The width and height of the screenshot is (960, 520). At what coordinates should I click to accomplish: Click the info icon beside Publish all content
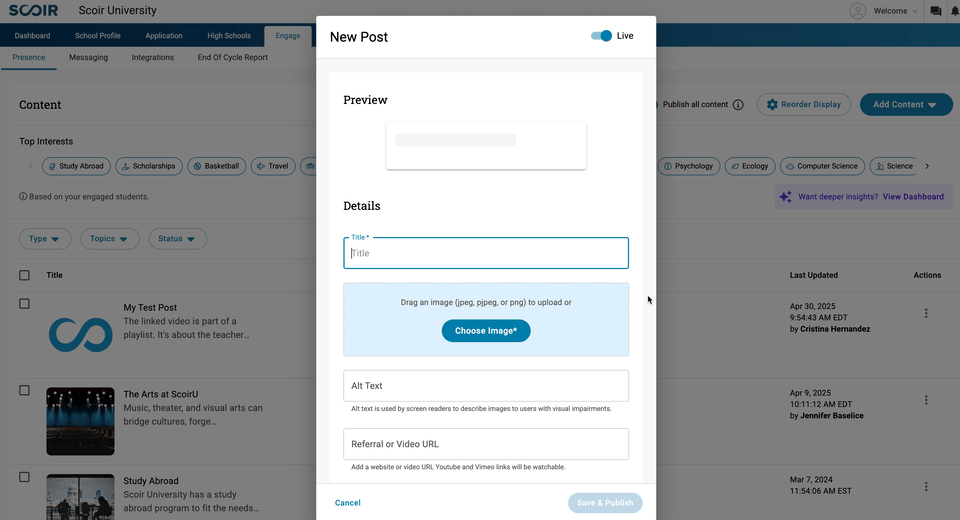pos(738,105)
